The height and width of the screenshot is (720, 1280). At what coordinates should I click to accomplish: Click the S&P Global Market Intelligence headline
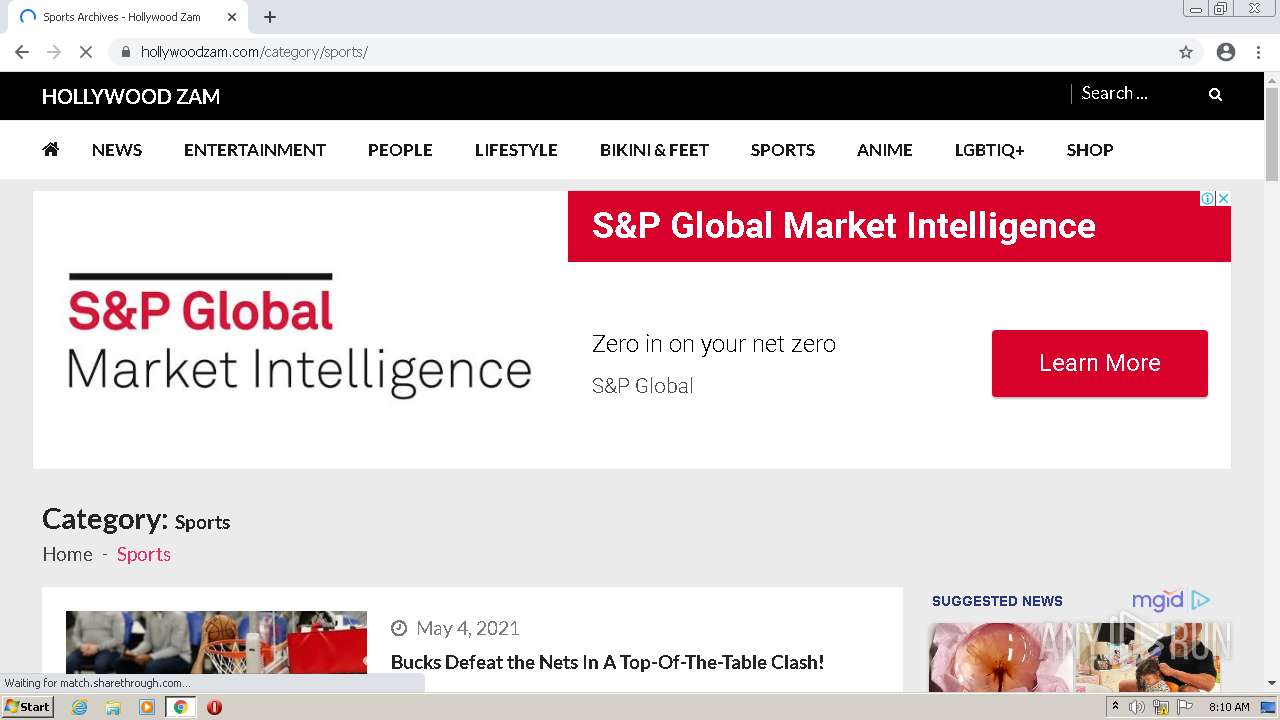click(844, 226)
